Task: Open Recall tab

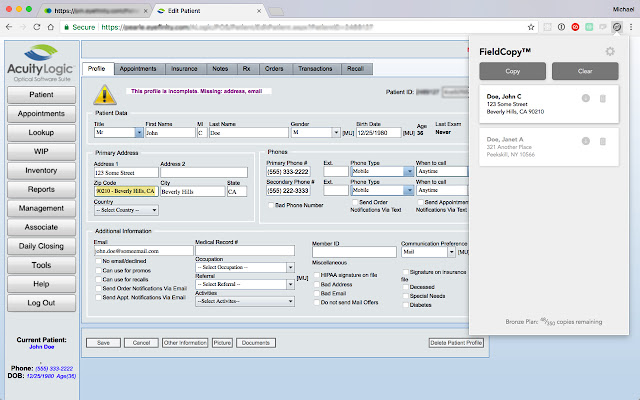Action: coord(355,69)
